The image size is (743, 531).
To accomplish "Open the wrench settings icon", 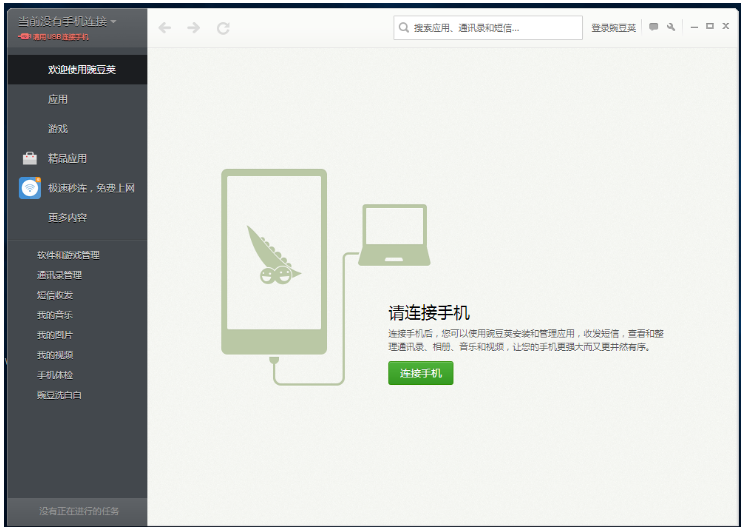I will [x=671, y=27].
